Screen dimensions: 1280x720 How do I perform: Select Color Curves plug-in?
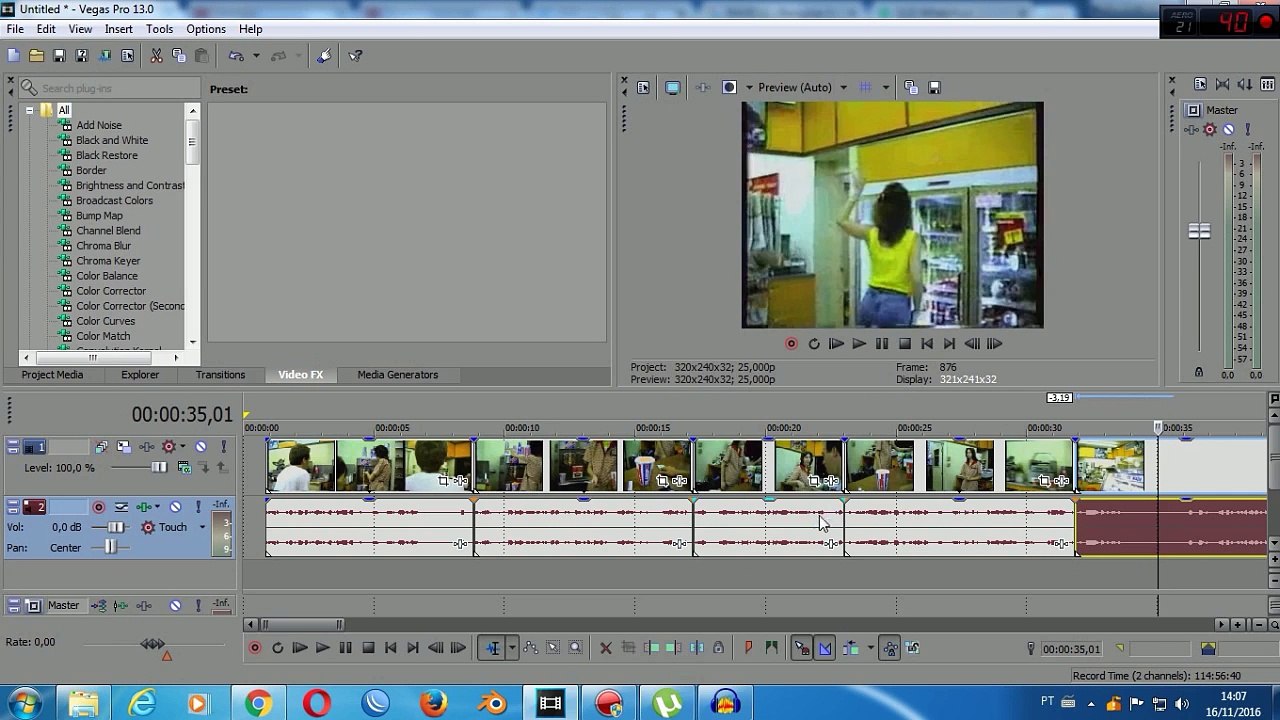(106, 321)
